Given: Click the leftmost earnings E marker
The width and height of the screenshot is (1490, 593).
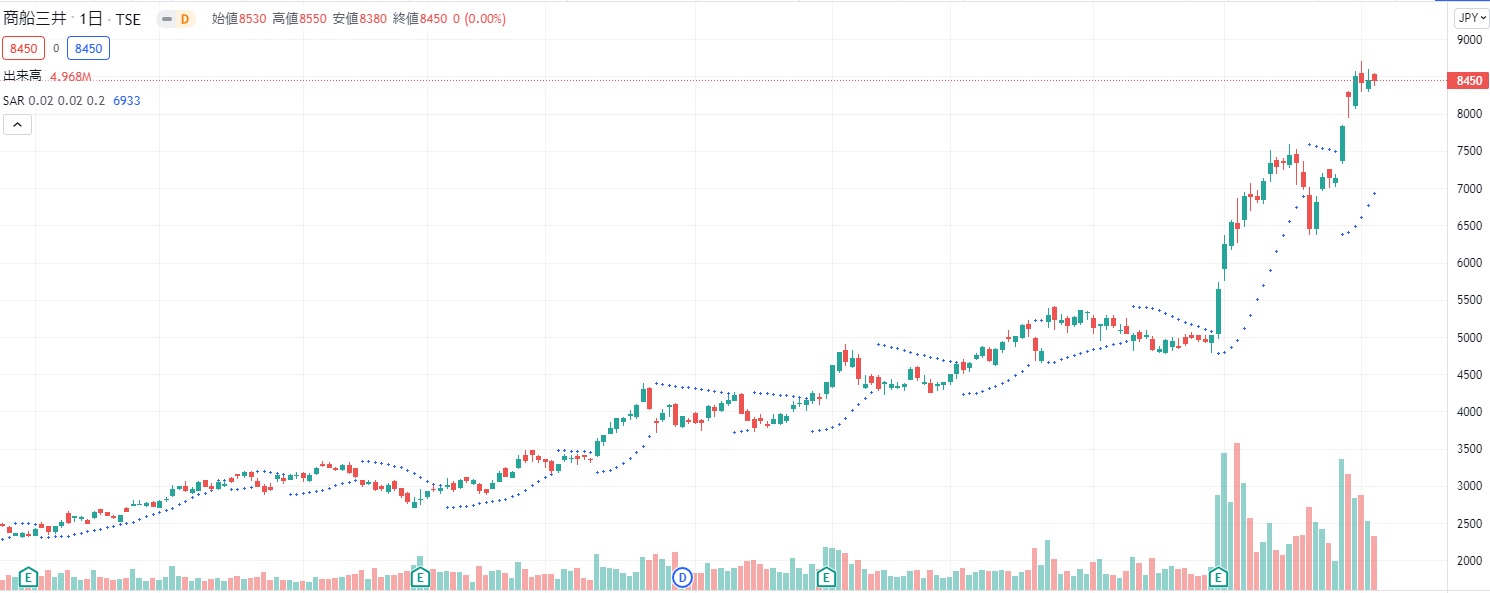Looking at the screenshot, I should [28, 577].
